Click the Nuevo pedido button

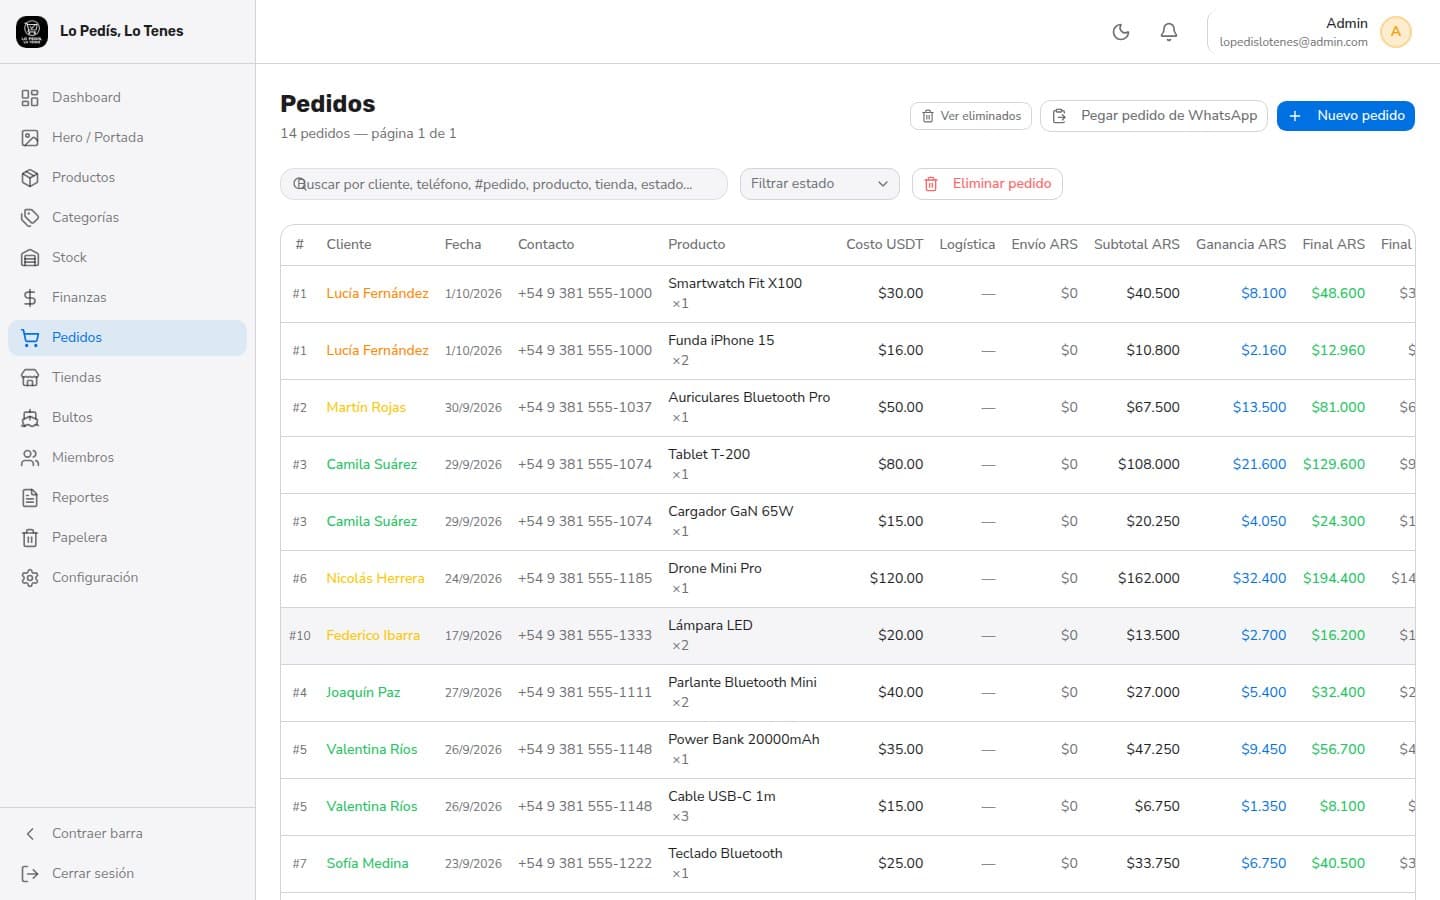(x=1346, y=116)
